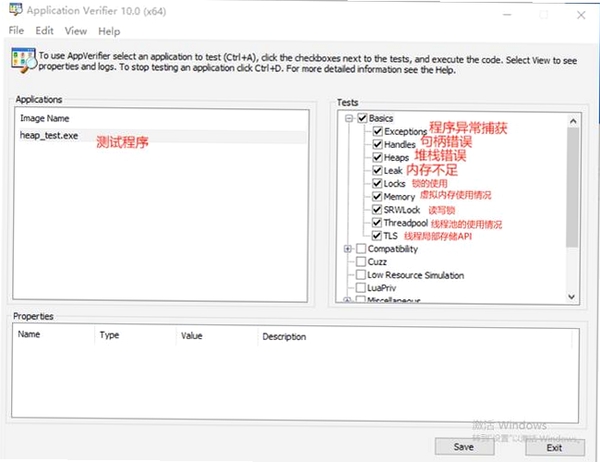Click the Tests list scrollbar thumb
This screenshot has height=462, width=600.
pyautogui.click(x=572, y=188)
